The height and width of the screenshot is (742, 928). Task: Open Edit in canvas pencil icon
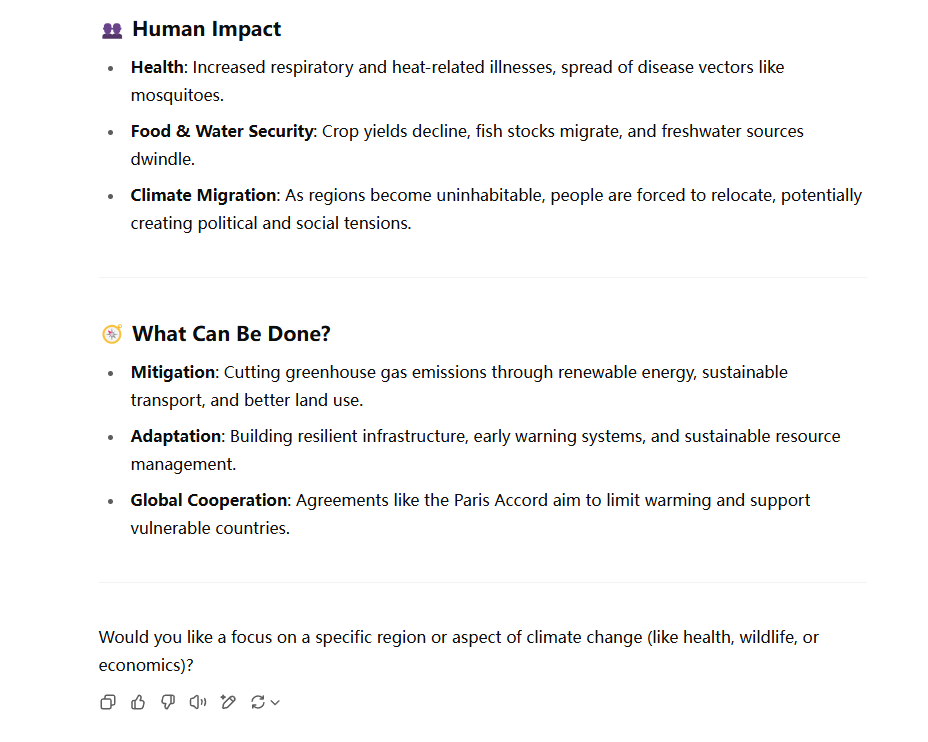click(x=228, y=702)
